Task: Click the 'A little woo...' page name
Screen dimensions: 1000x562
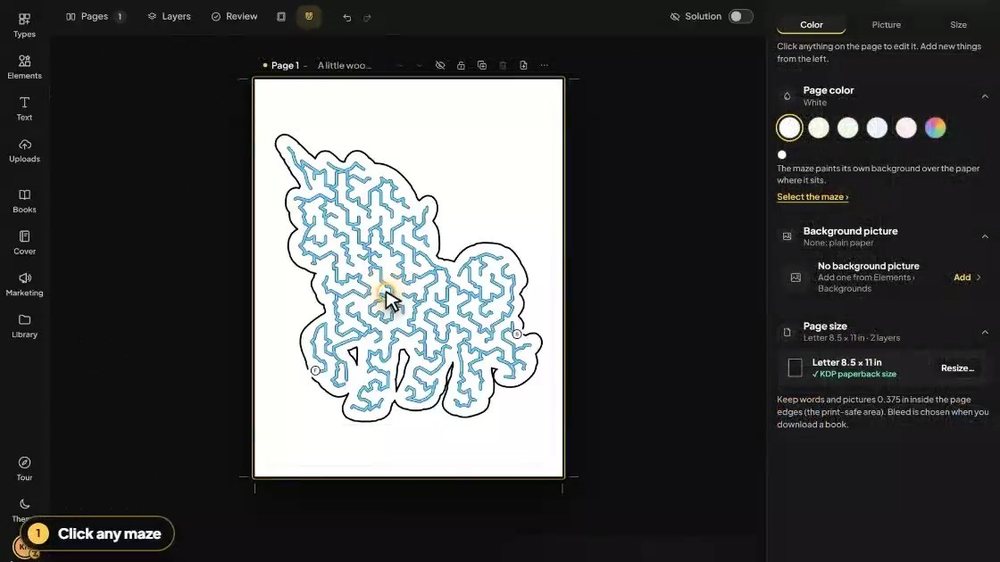Action: pos(344,65)
